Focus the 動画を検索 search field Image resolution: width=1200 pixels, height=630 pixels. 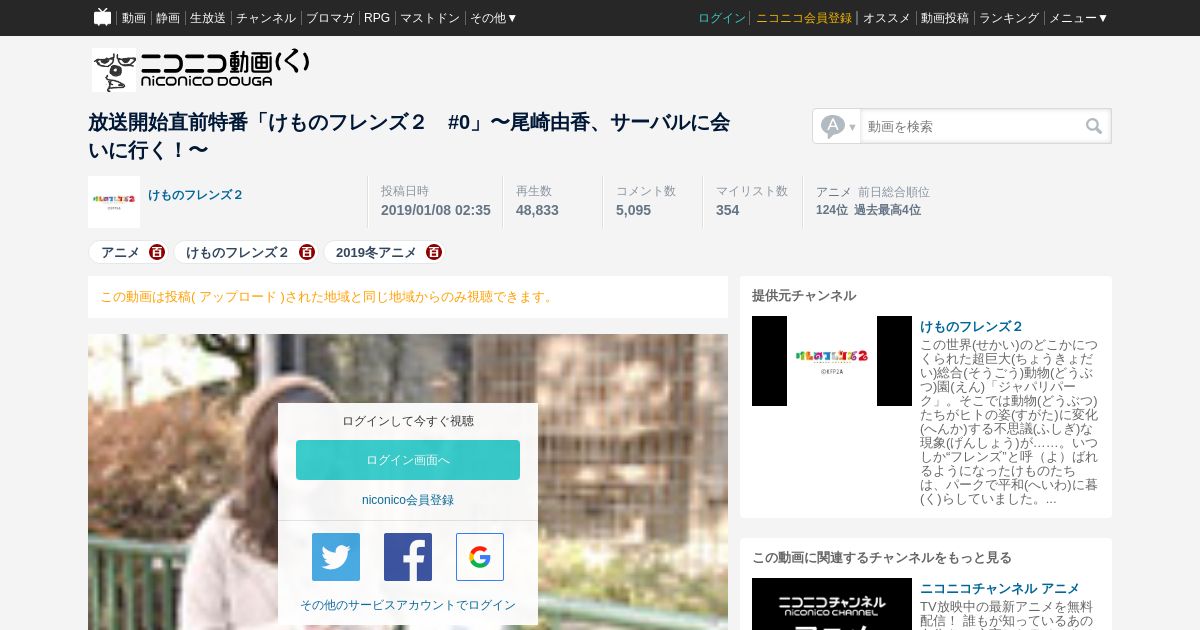pyautogui.click(x=972, y=126)
